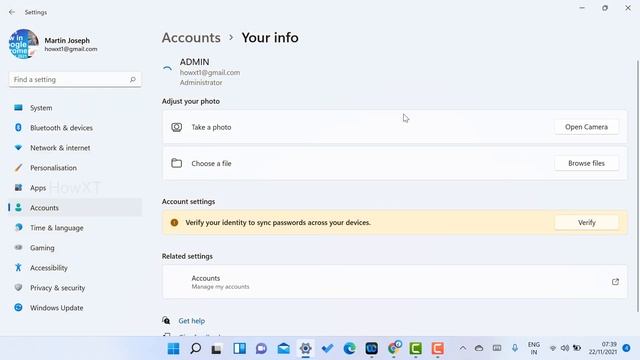Show hidden system tray icons
Screen dimensions: 640x360
[x=462, y=348]
